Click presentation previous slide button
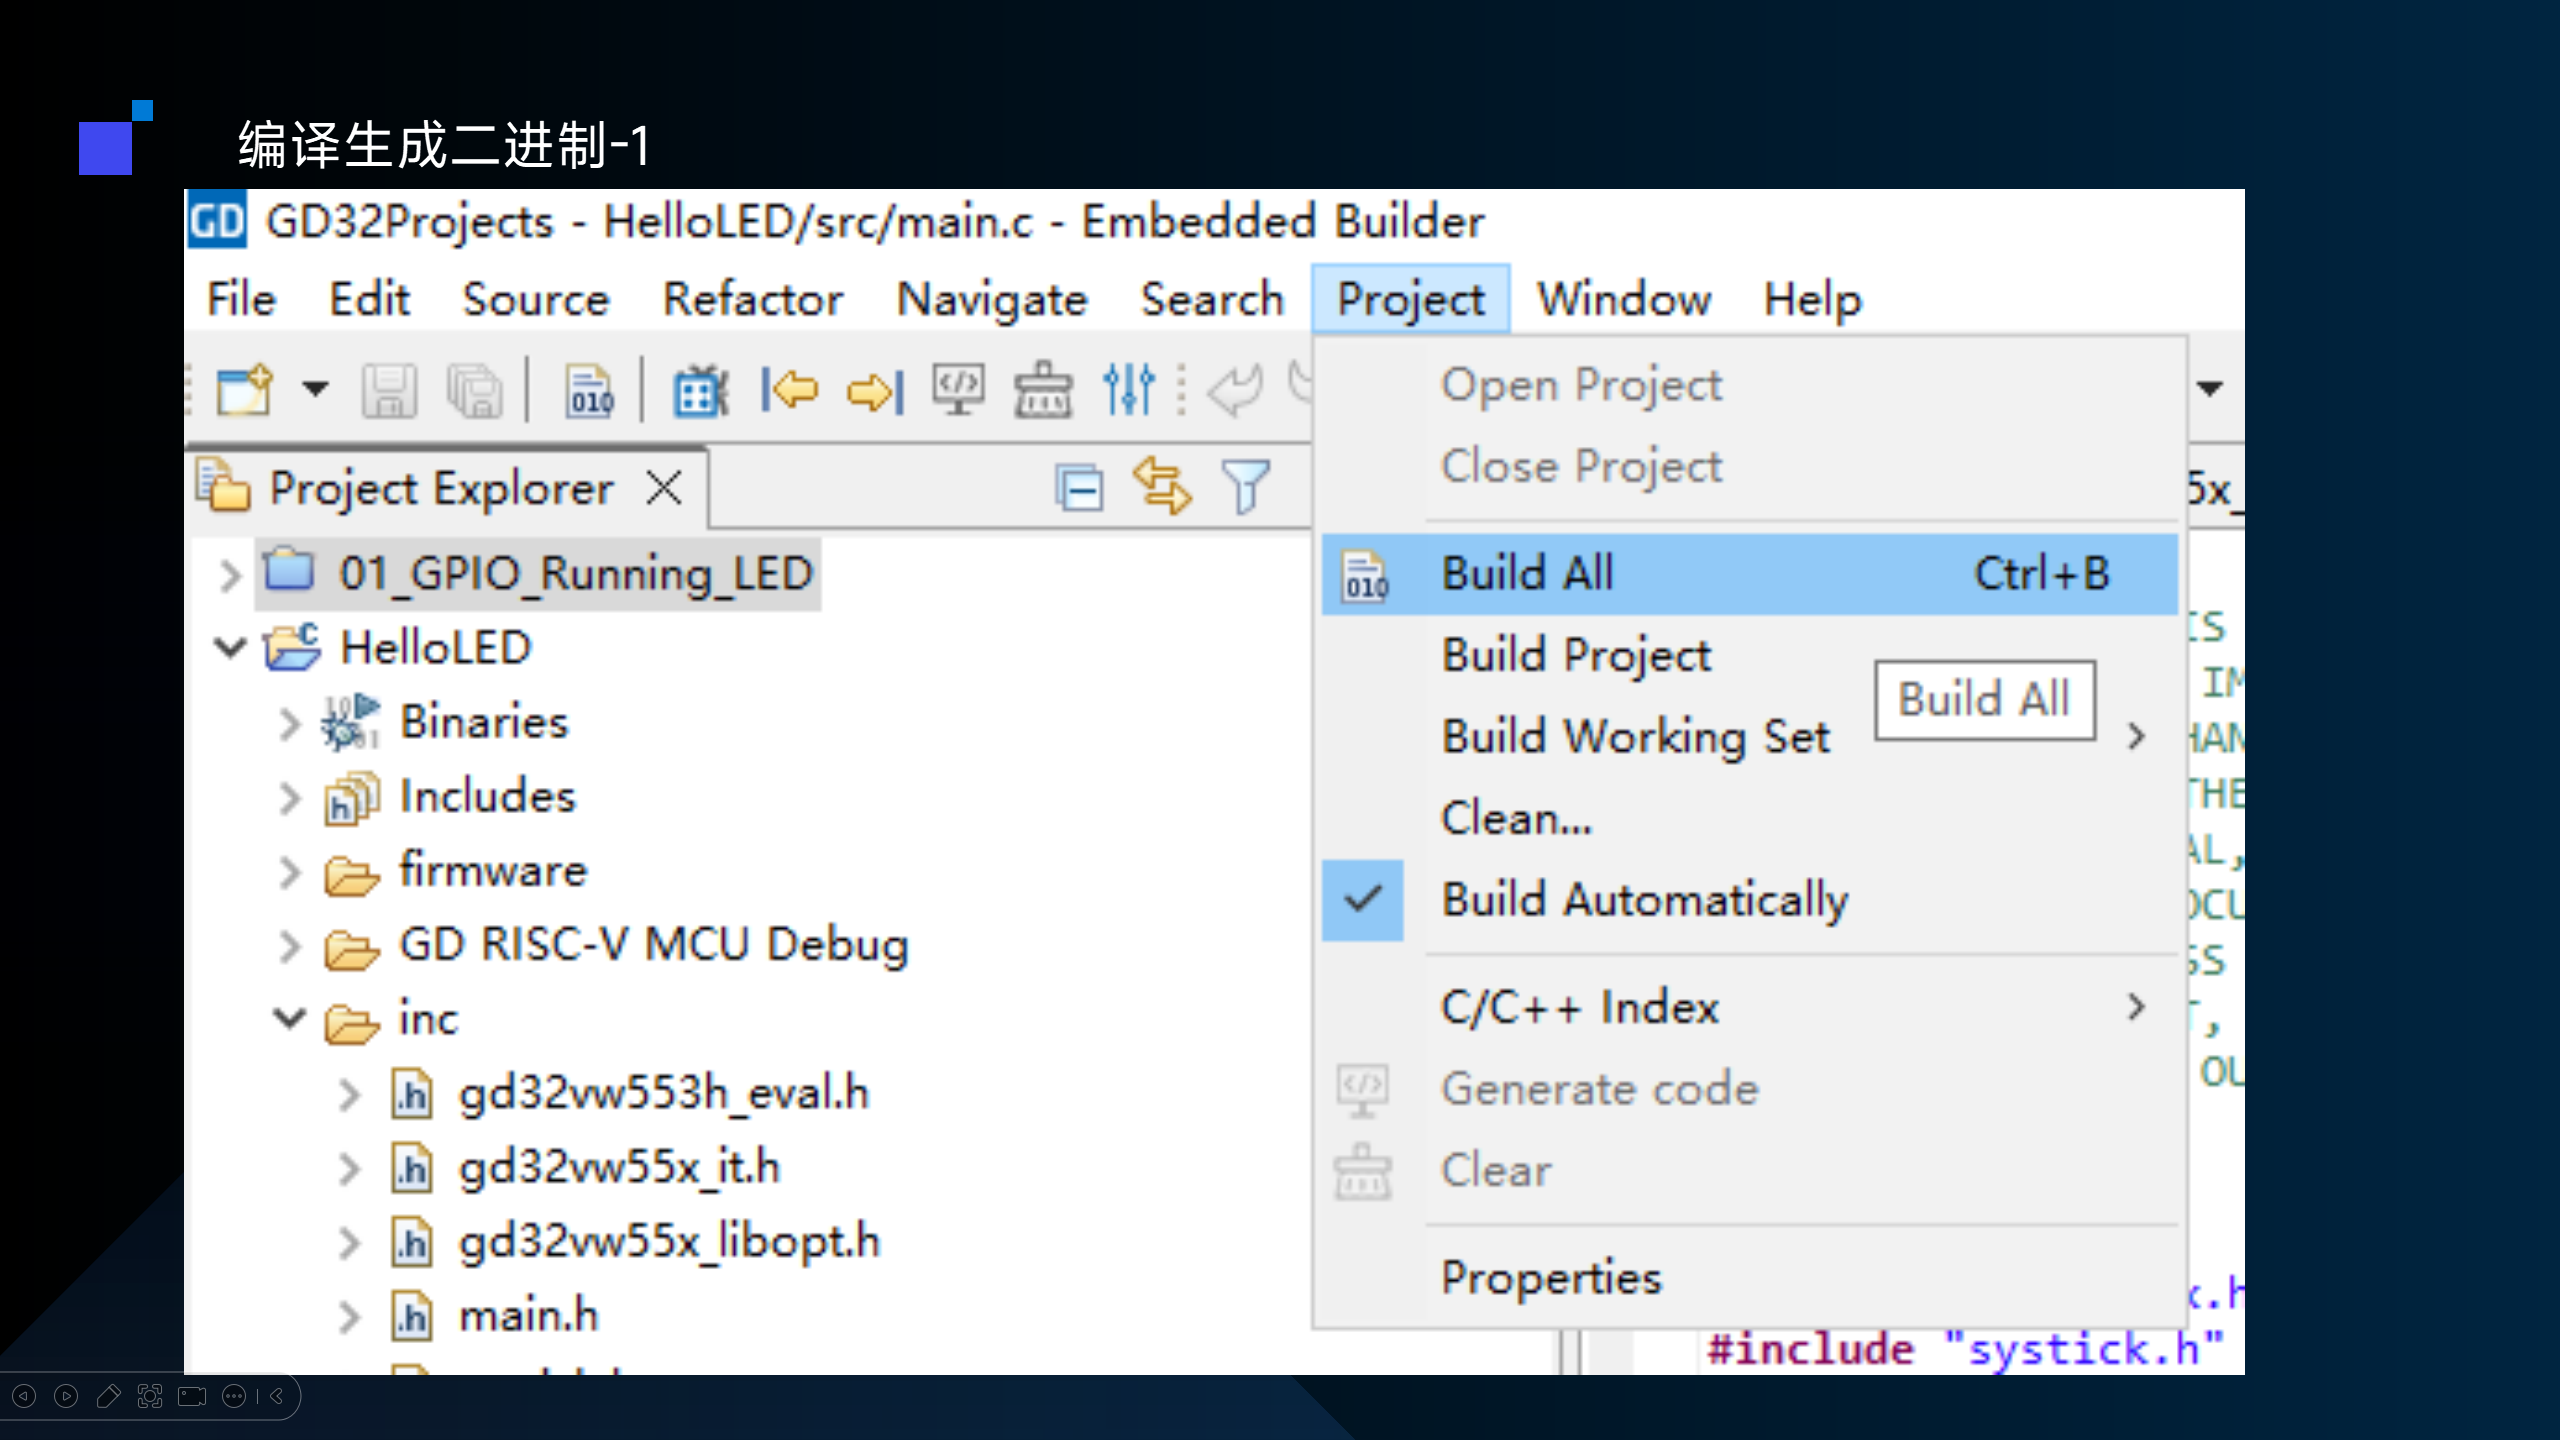The height and width of the screenshot is (1440, 2560). pos(24,1396)
